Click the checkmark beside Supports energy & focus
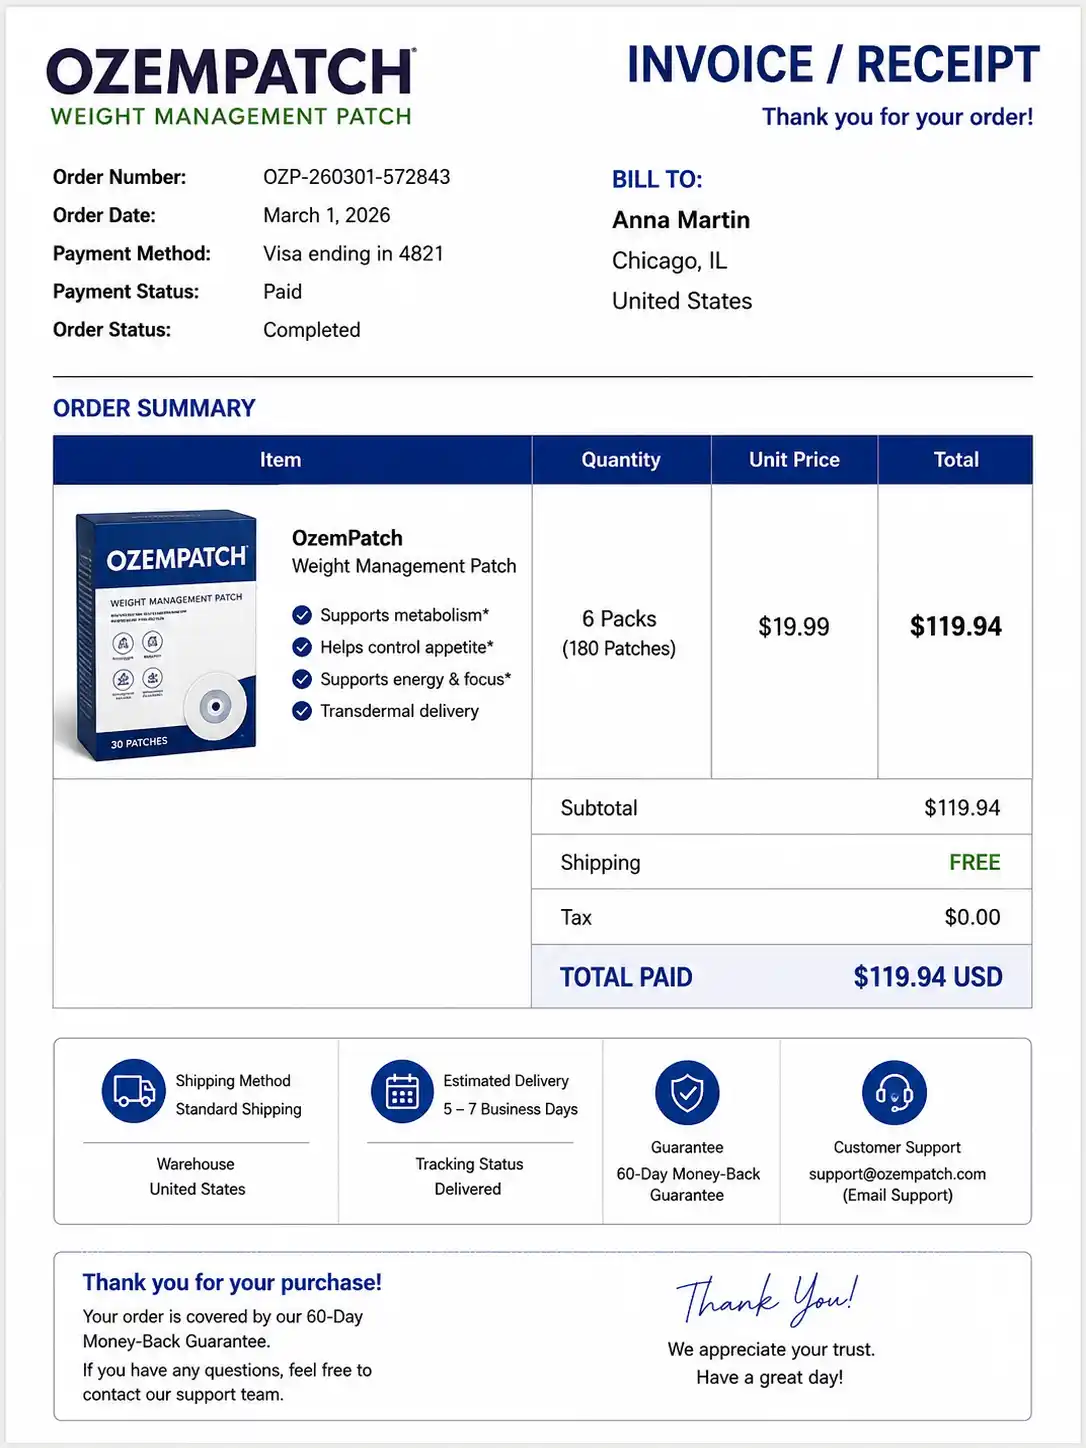The width and height of the screenshot is (1086, 1448). [x=302, y=679]
